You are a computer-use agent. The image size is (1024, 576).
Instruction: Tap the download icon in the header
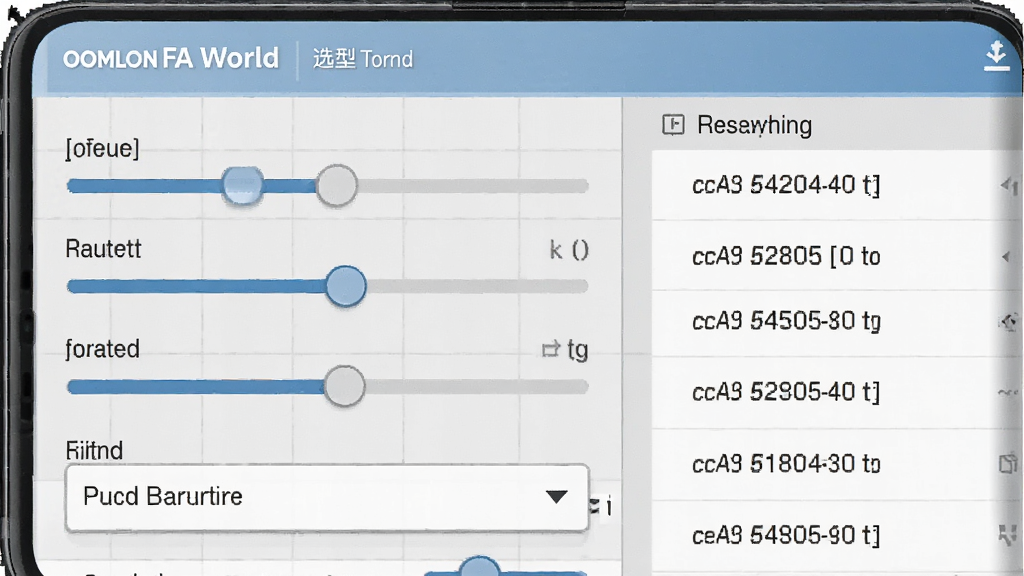click(996, 56)
